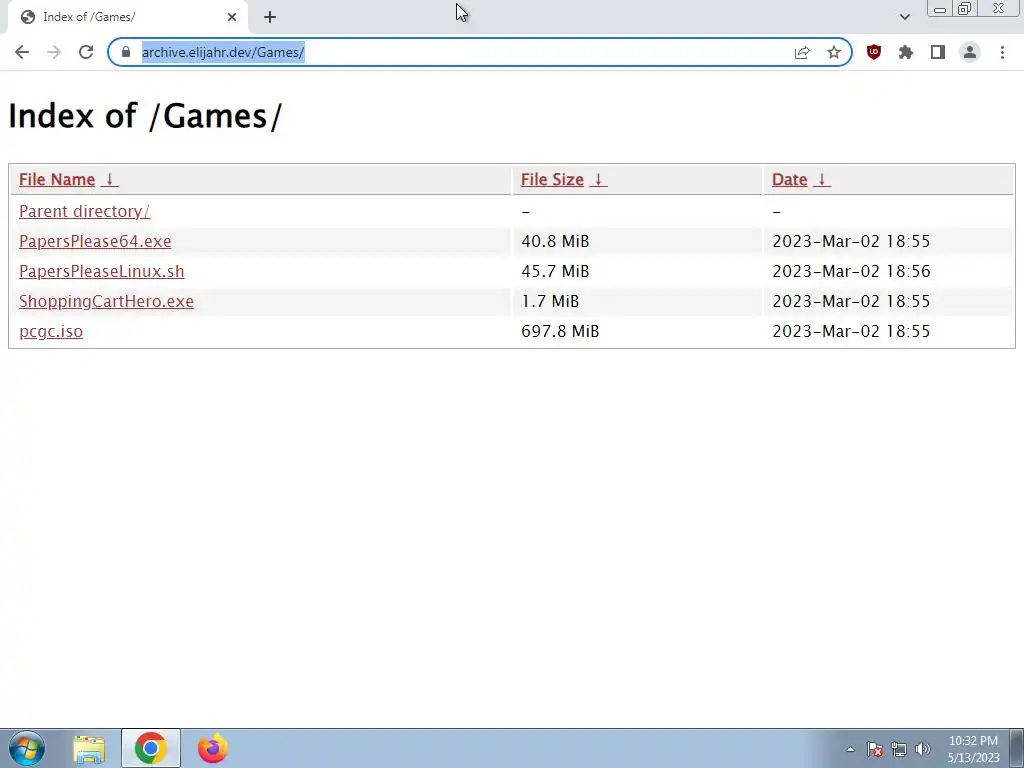Open the Windows Start menu

(27, 748)
